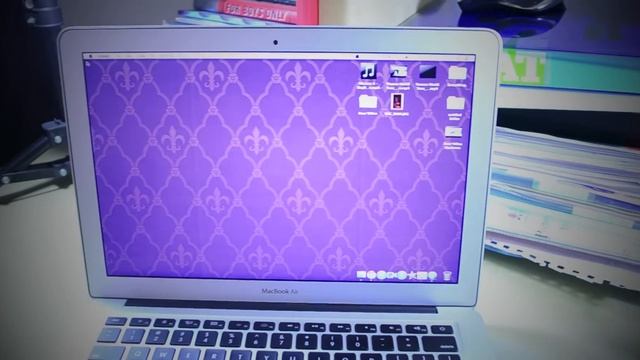Select the screenshot file below untitled folder
Image resolution: width=640 pixels, height=360 pixels.
point(453,132)
